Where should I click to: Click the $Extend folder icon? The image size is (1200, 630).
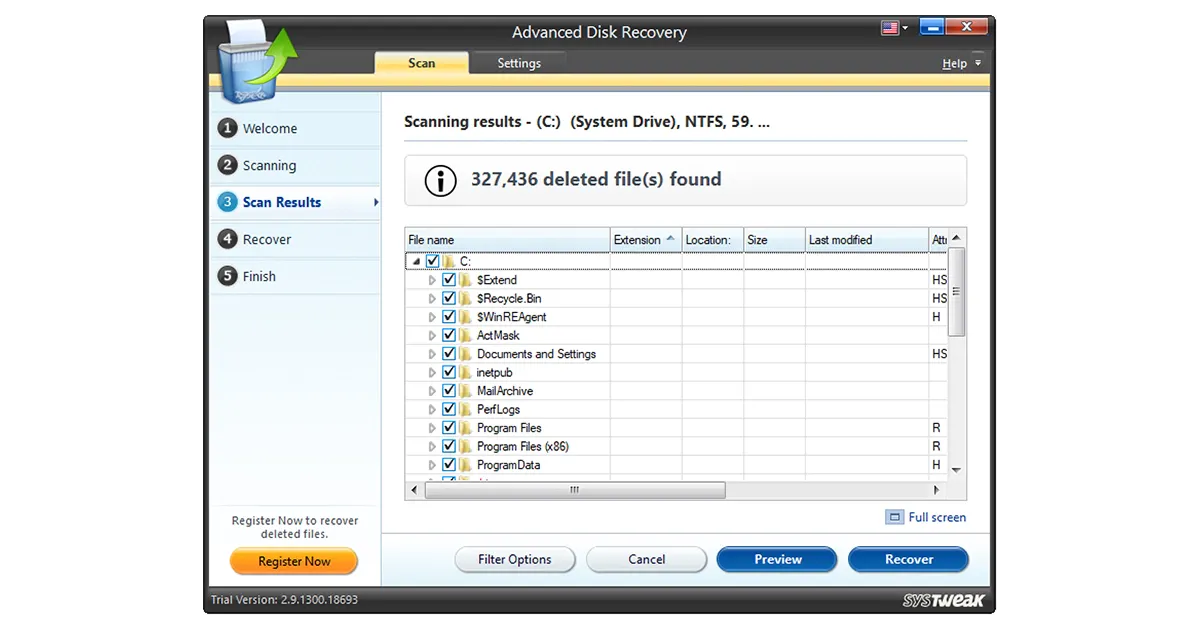[466, 280]
